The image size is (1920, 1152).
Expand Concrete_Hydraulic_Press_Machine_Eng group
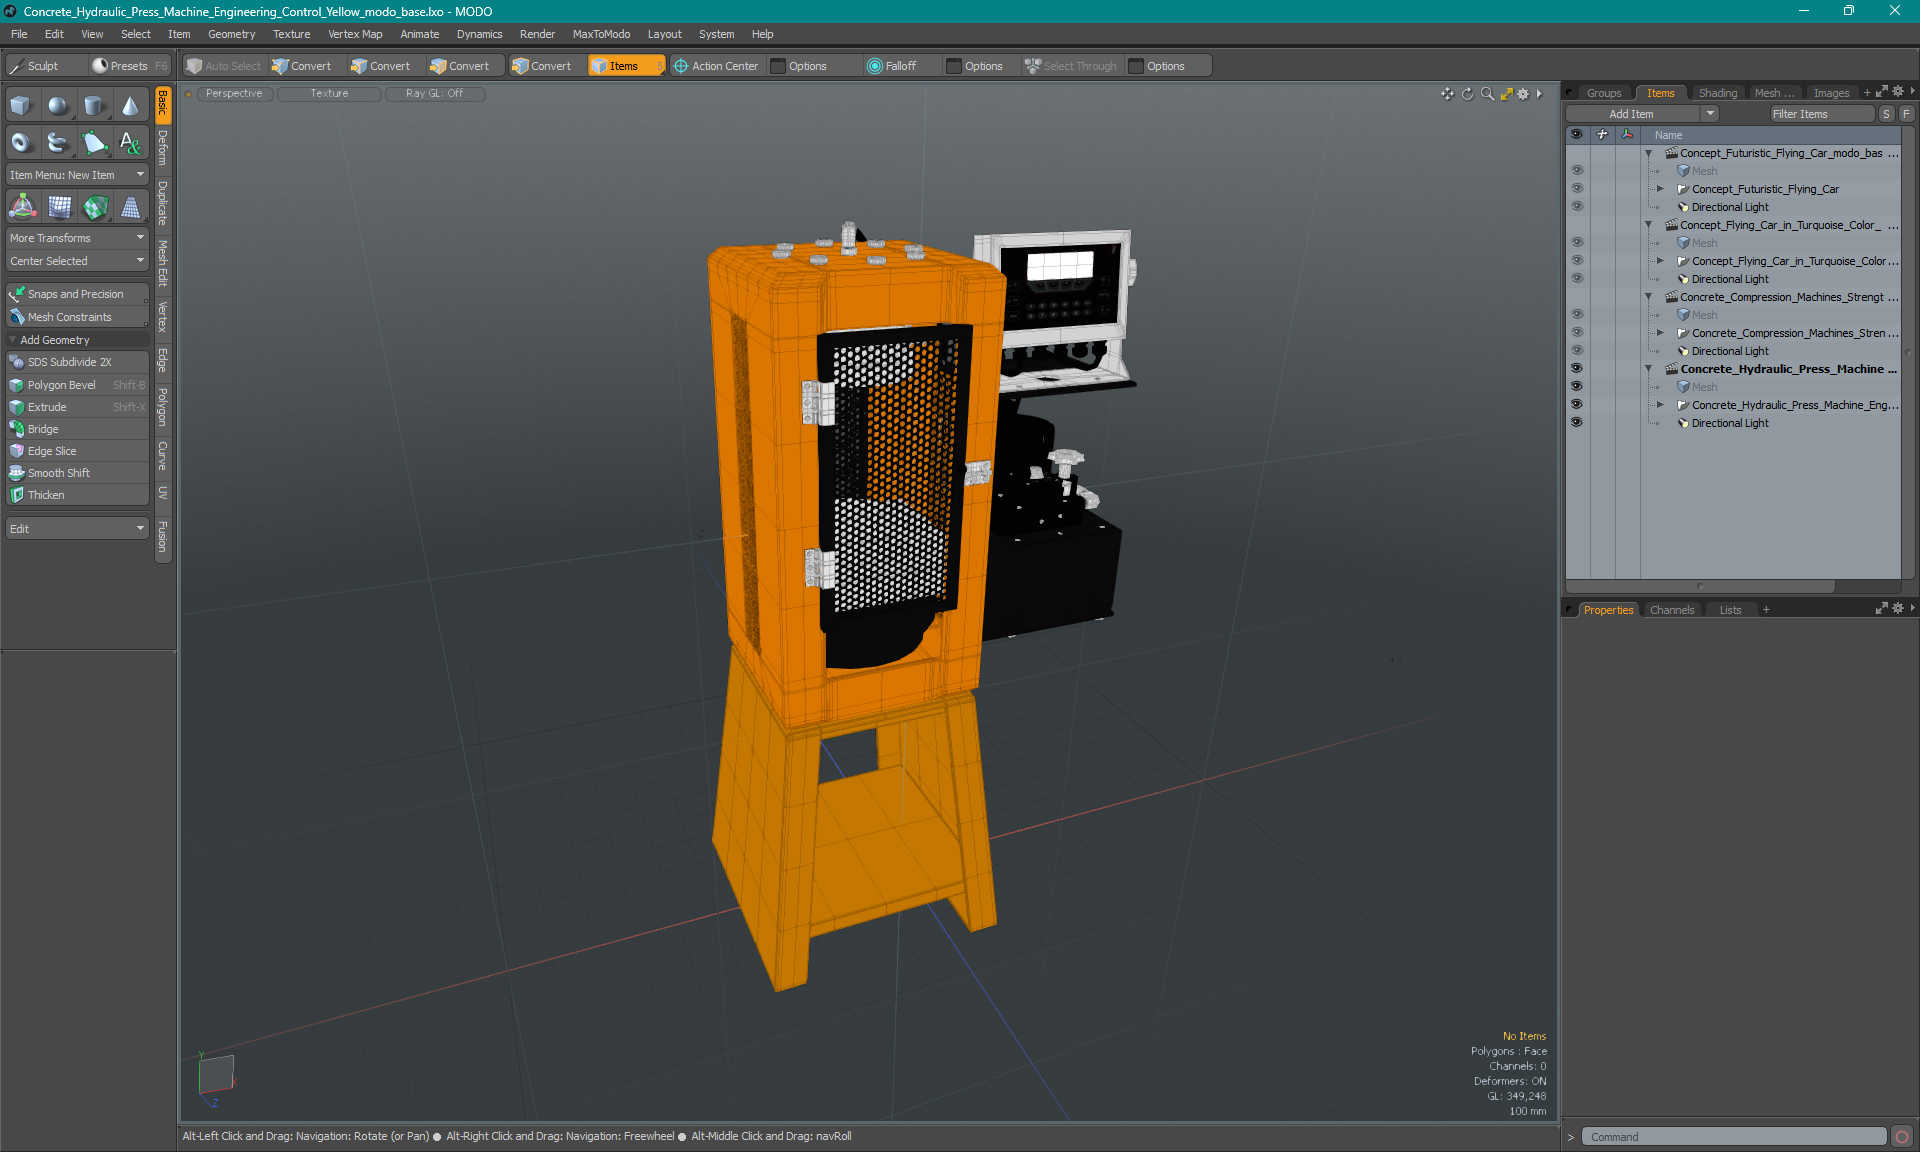tap(1661, 405)
